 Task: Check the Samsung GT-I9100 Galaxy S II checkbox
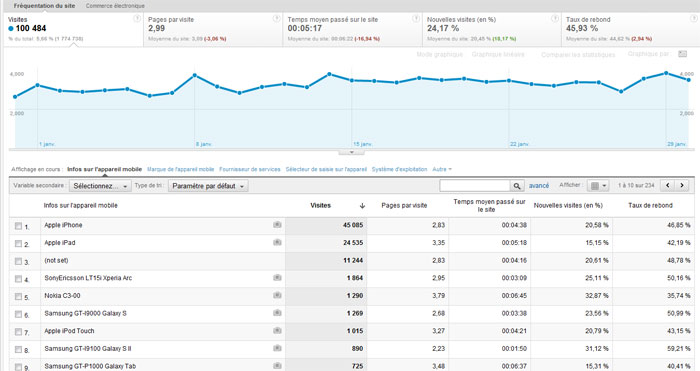(18, 349)
